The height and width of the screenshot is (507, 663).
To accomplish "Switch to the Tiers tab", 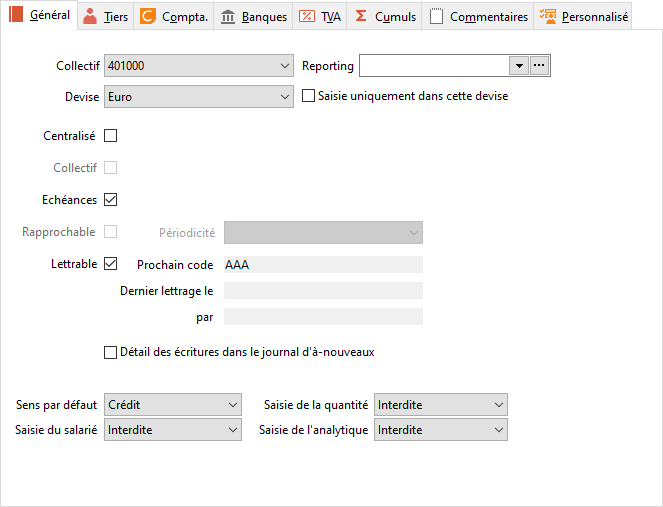I will pyautogui.click(x=106, y=16).
